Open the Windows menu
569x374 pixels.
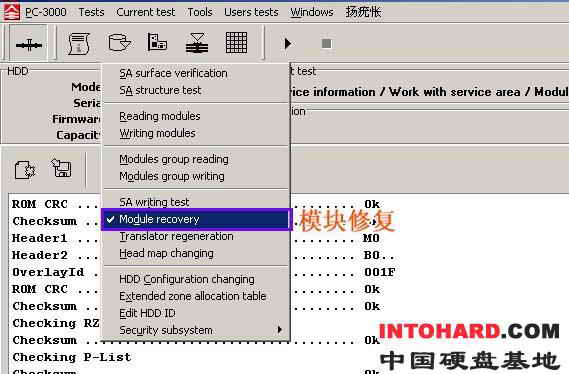312,12
